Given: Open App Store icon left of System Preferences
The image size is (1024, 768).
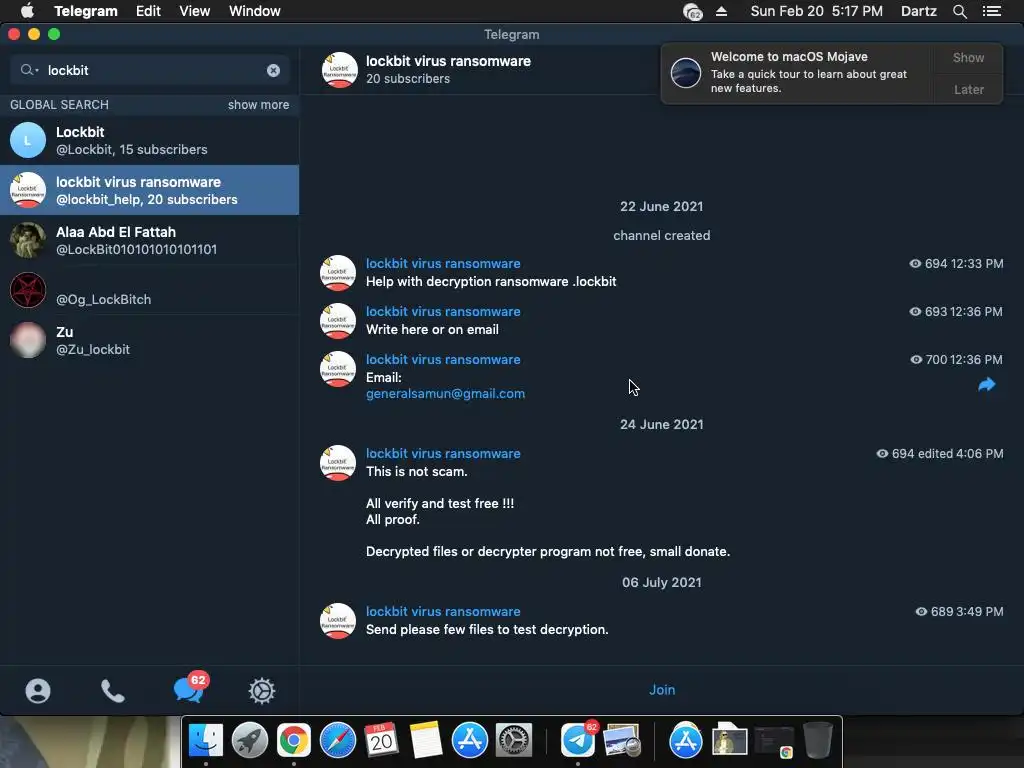Looking at the screenshot, I should pos(470,741).
